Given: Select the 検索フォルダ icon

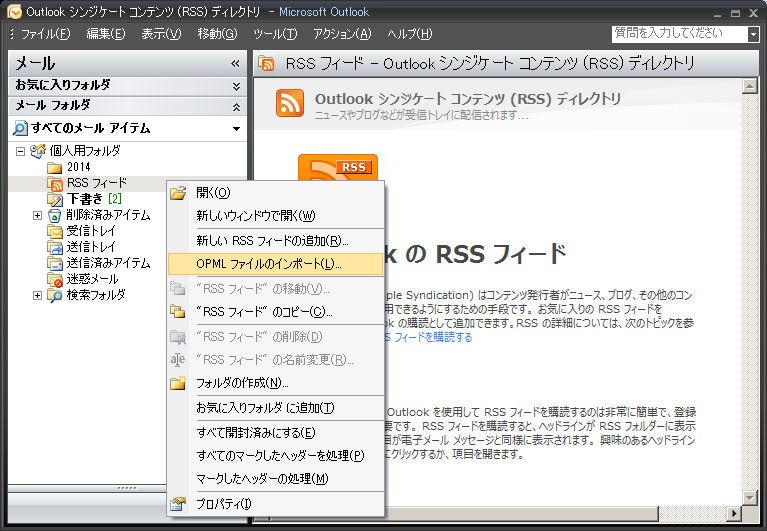Looking at the screenshot, I should point(55,295).
